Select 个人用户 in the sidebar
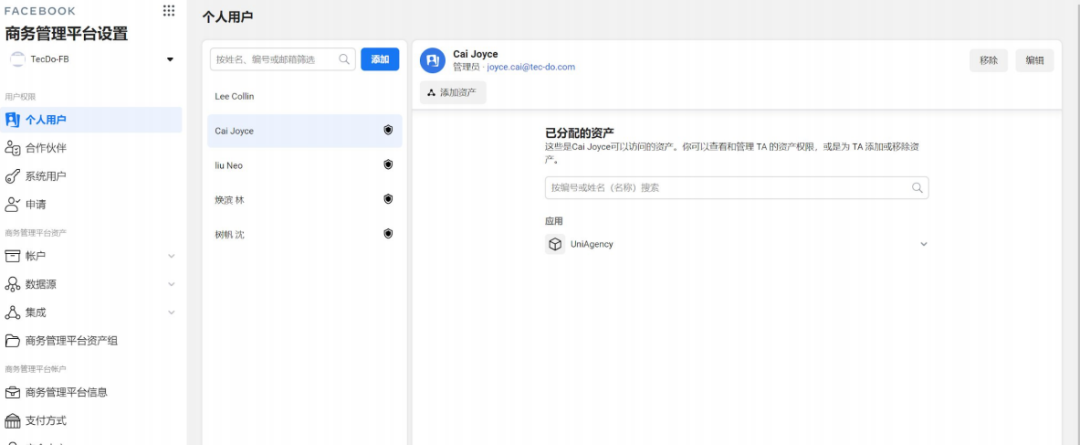Screen dimensions: 1080x445 pyautogui.click(x=91, y=120)
